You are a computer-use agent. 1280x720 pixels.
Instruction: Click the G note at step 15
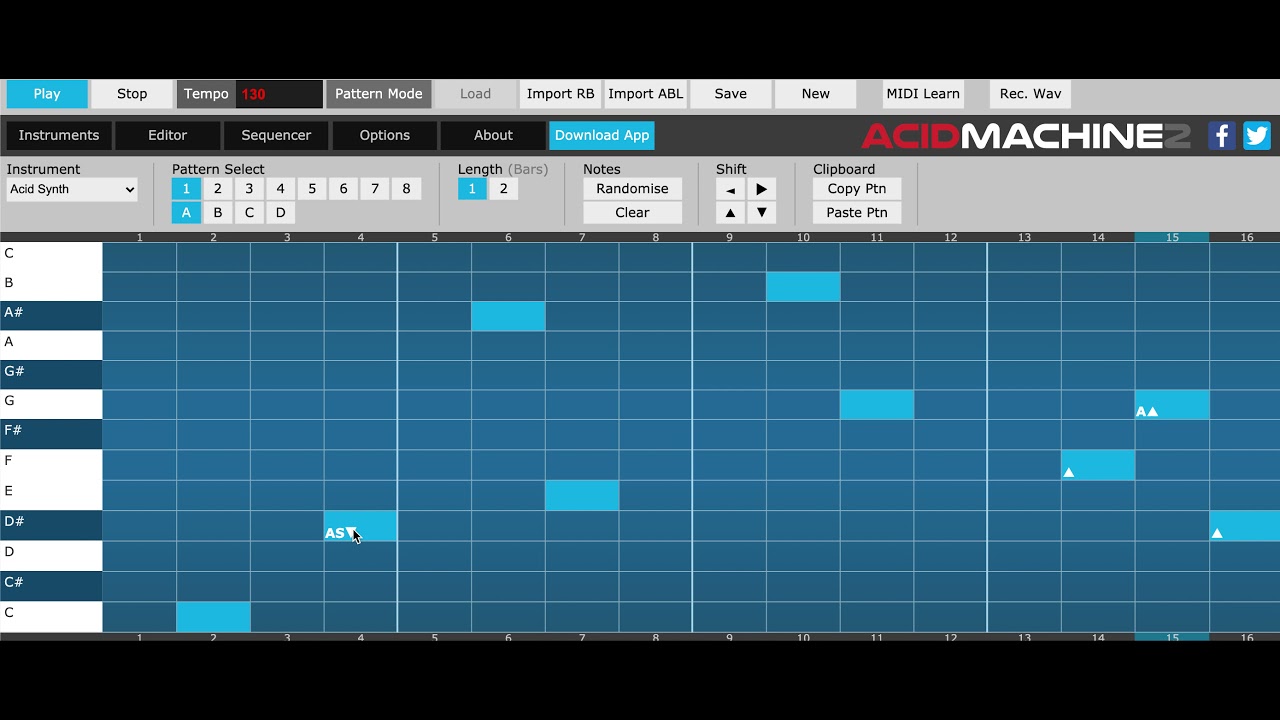(x=1172, y=405)
